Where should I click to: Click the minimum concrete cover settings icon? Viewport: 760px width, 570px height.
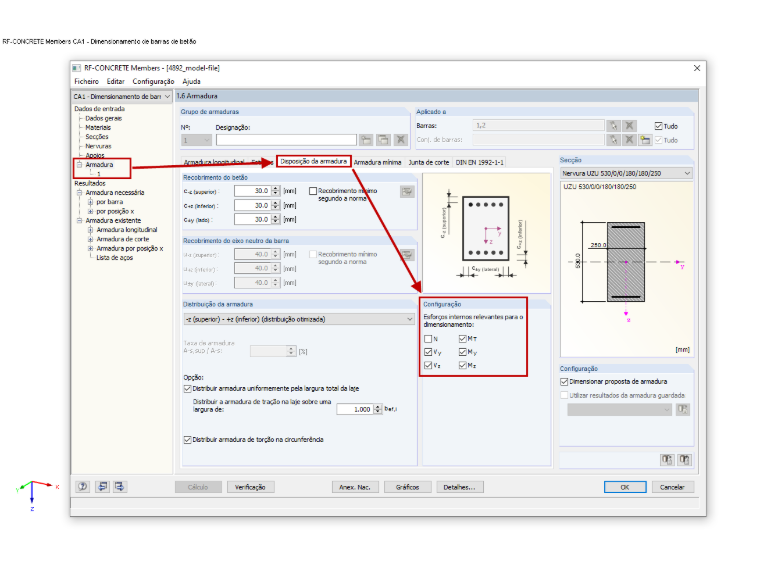click(x=407, y=191)
